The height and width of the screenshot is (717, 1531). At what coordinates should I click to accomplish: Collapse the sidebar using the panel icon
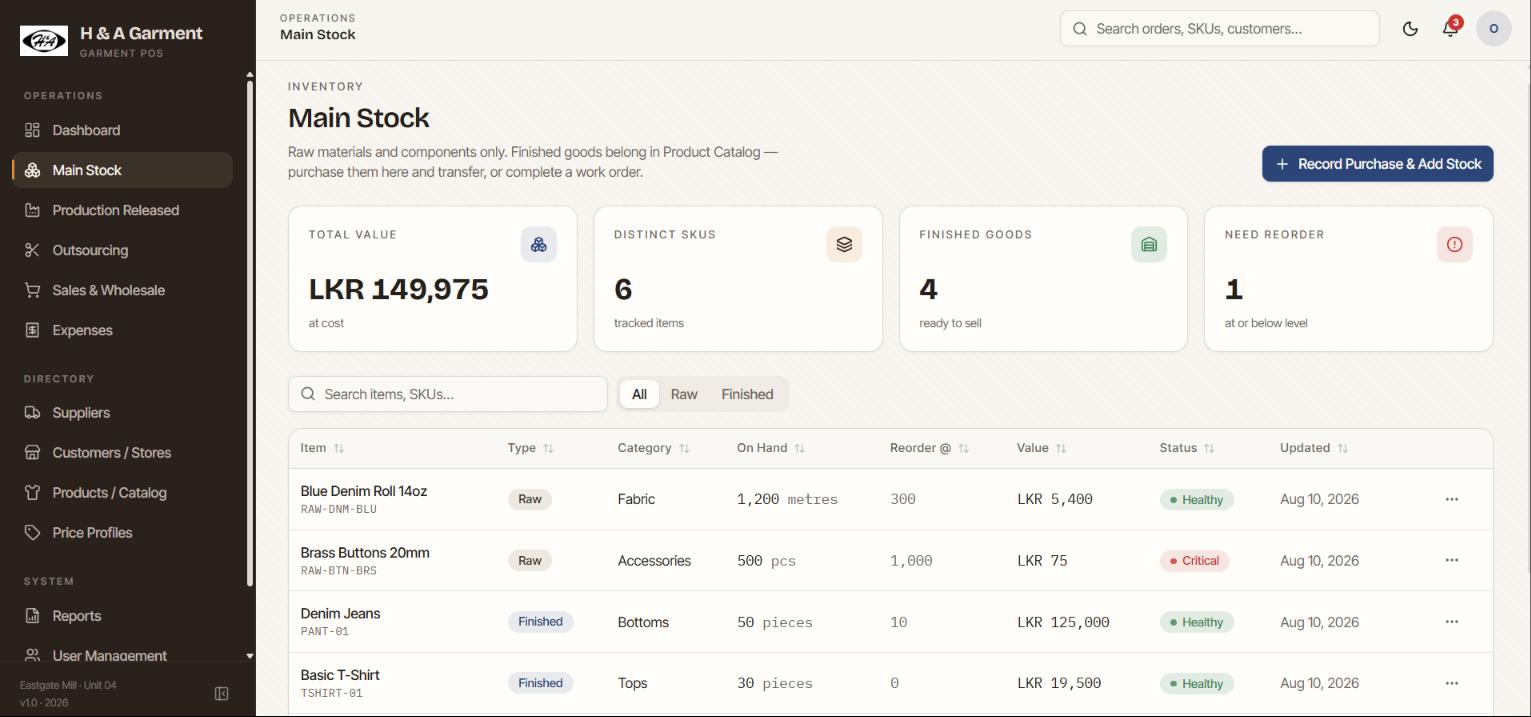222,693
